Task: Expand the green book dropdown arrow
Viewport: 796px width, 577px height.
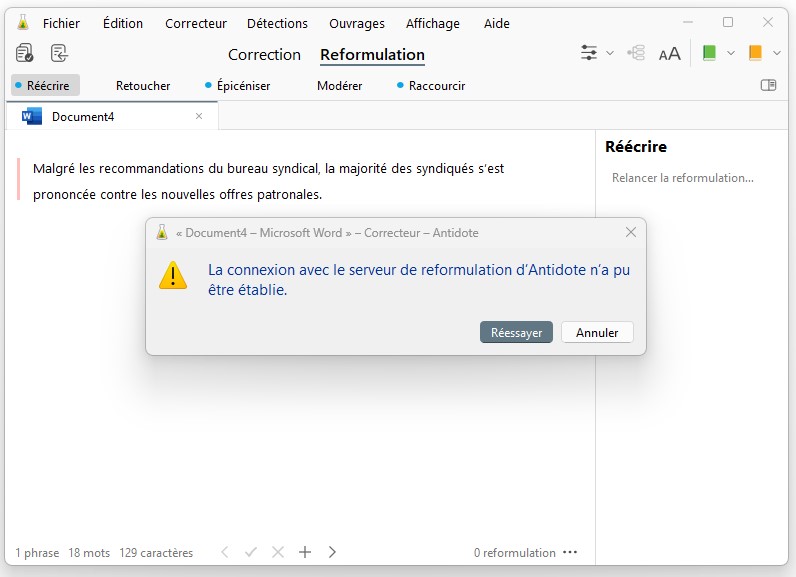Action: (x=731, y=53)
